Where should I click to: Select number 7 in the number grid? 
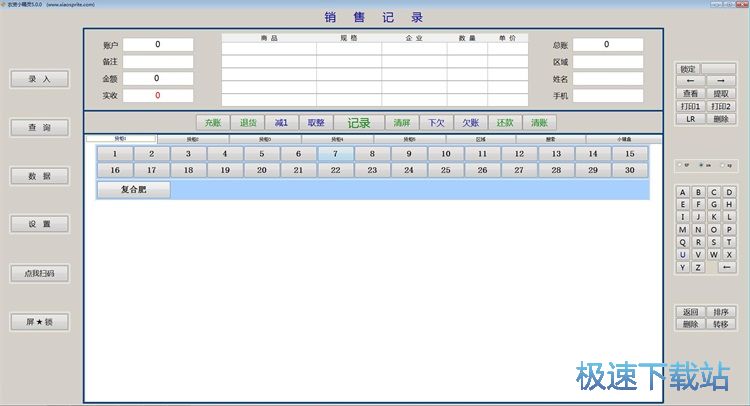click(x=335, y=154)
